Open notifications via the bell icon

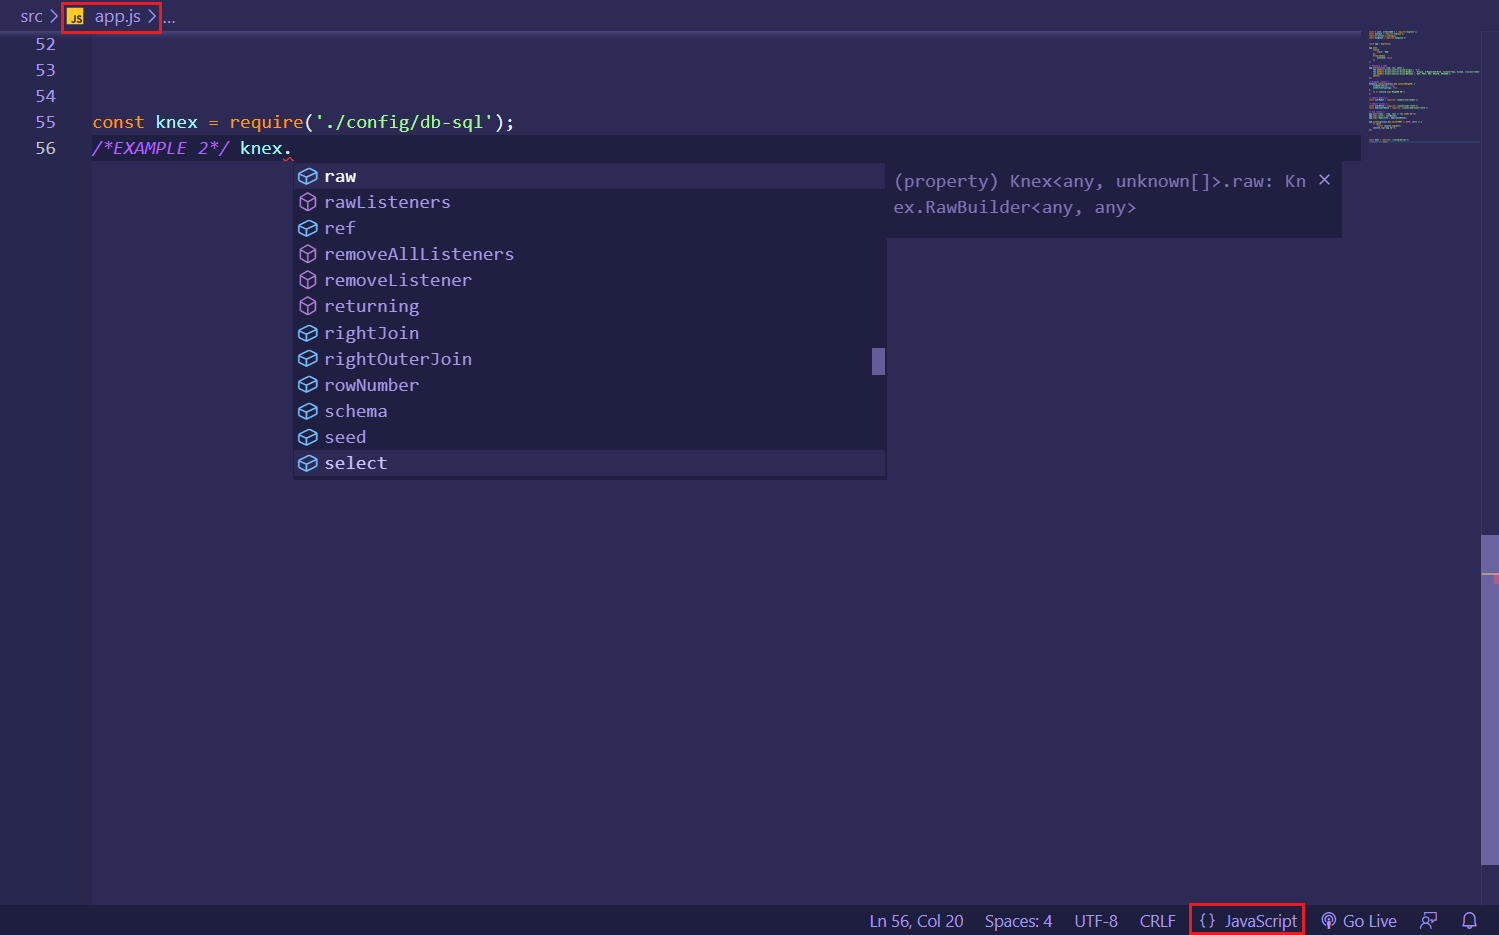(1468, 920)
